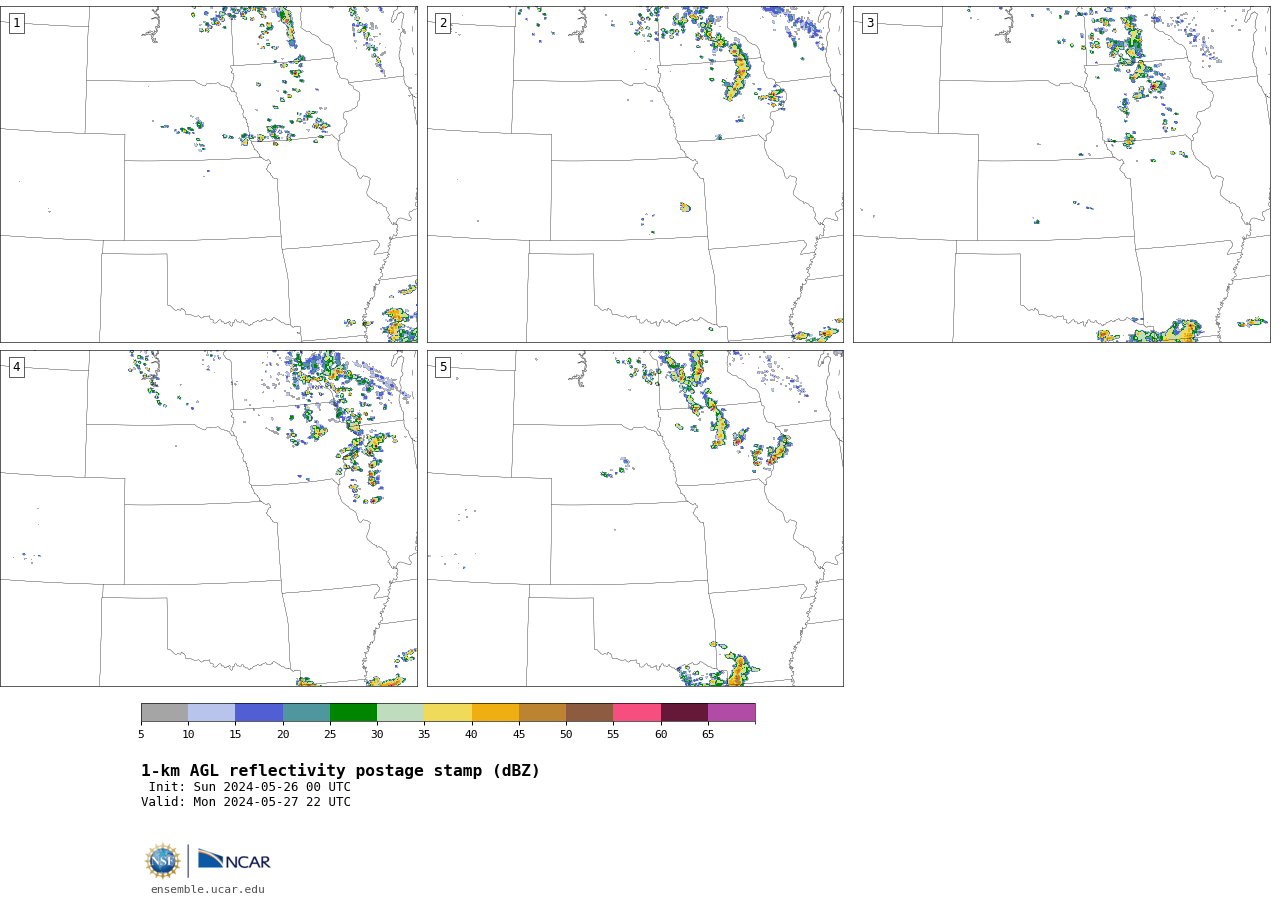The width and height of the screenshot is (1280, 901).
Task: Select the light blue 10-15 dBZ swatch
Action: point(211,713)
